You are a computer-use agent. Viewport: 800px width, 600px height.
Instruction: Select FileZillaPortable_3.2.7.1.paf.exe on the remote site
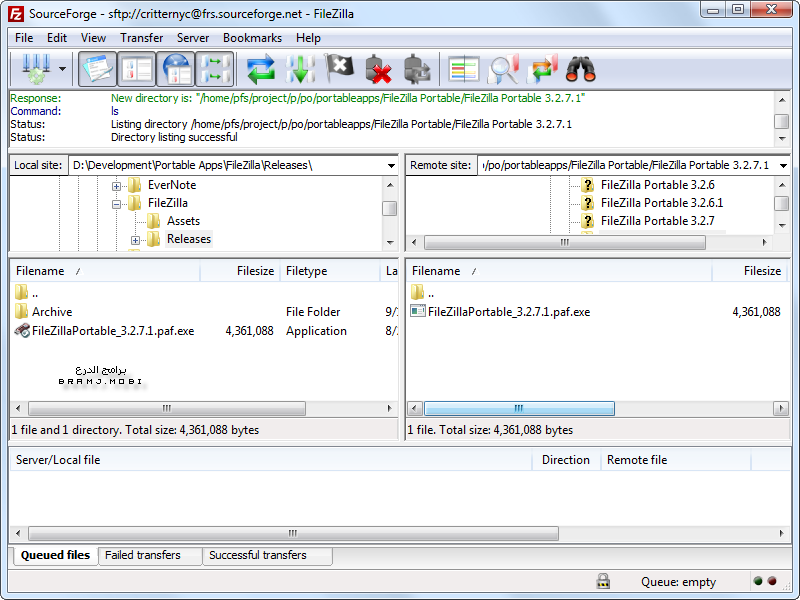tap(508, 311)
